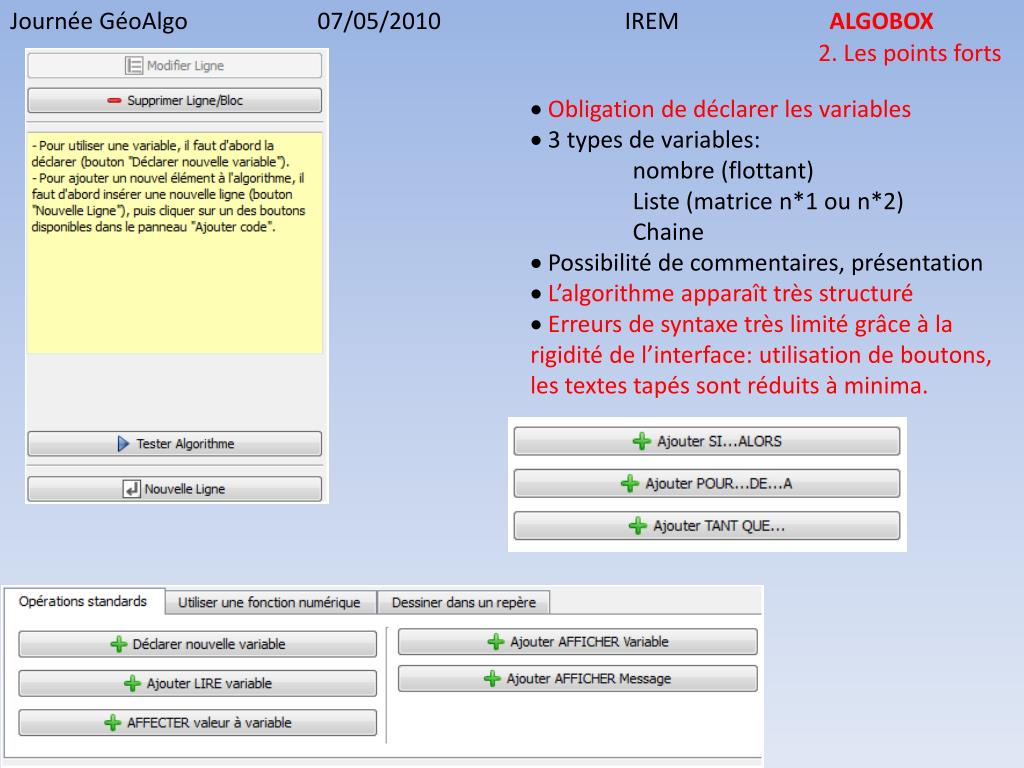This screenshot has height=768, width=1024.
Task: Click the date '07/05/2010'
Action: pos(379,22)
